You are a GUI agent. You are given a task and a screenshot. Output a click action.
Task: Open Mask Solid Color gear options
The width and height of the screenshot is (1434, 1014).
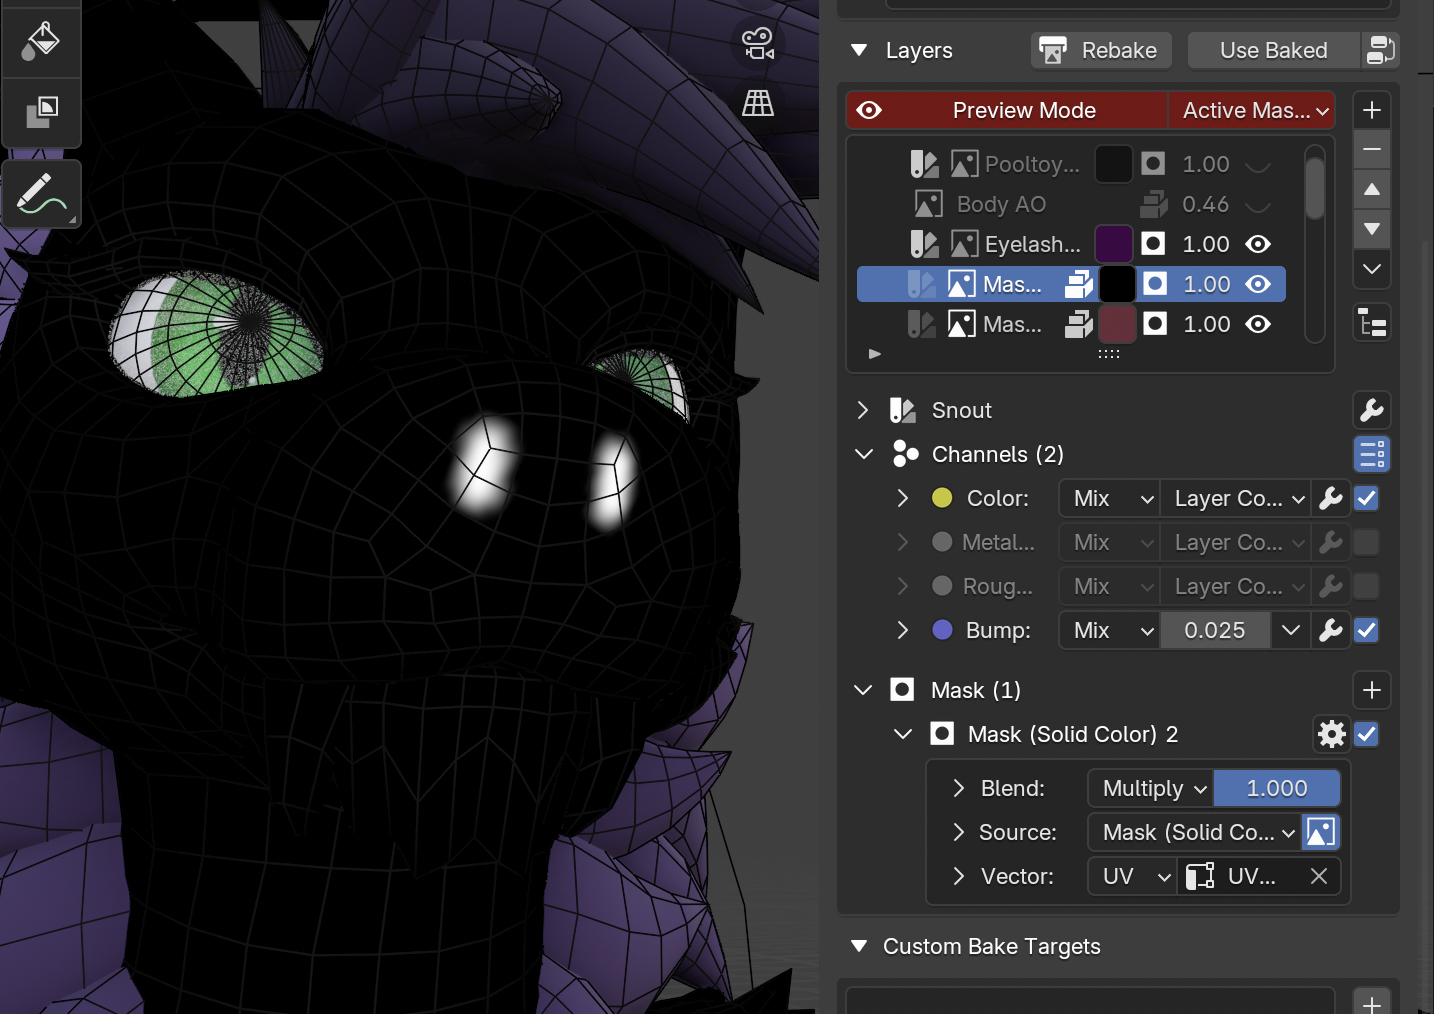(x=1331, y=734)
